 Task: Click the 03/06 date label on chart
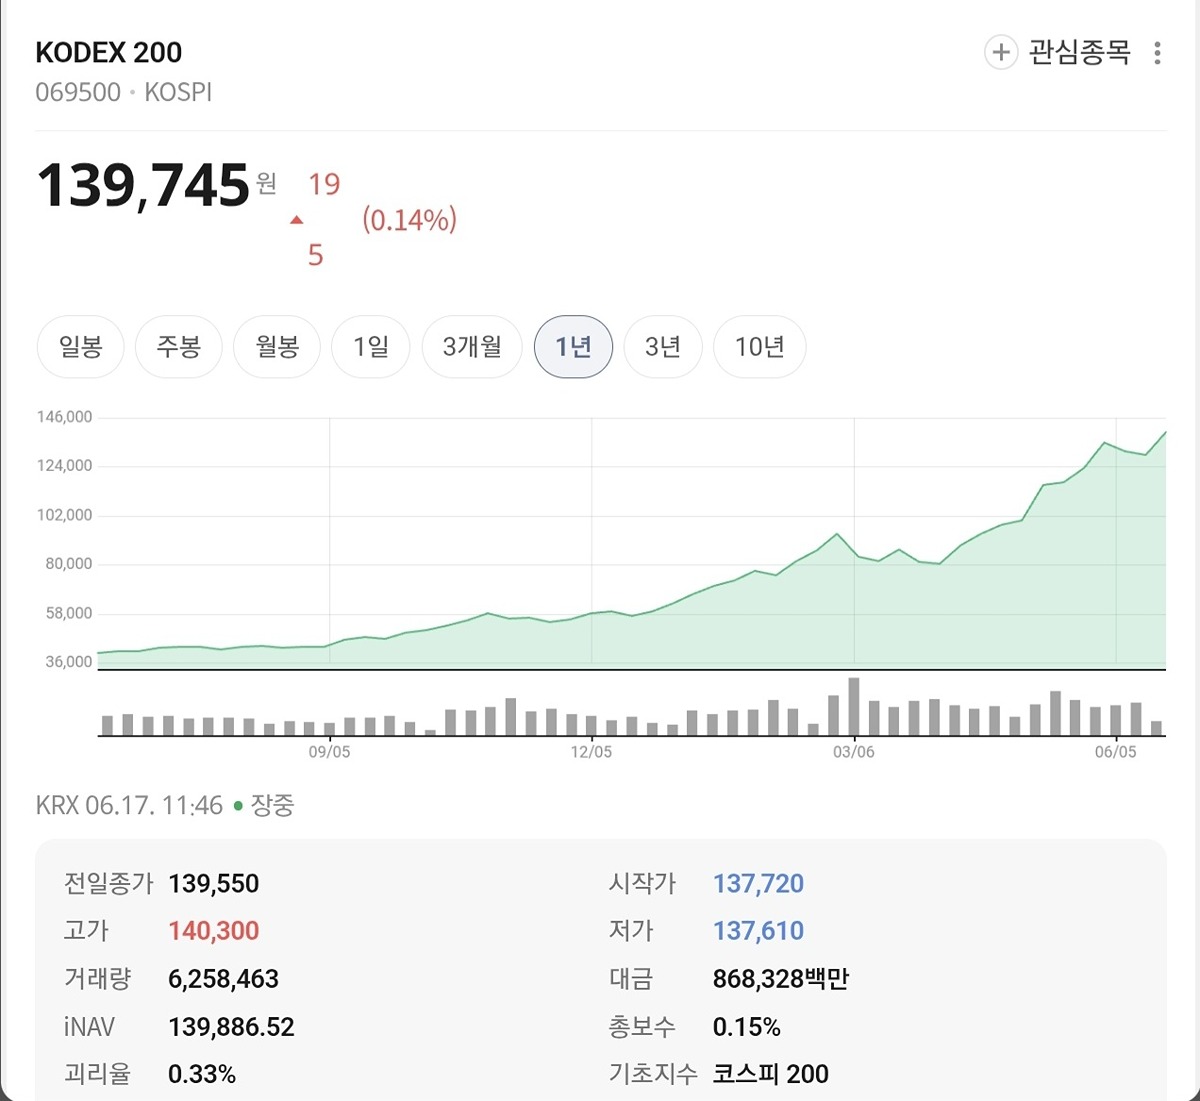point(854,752)
